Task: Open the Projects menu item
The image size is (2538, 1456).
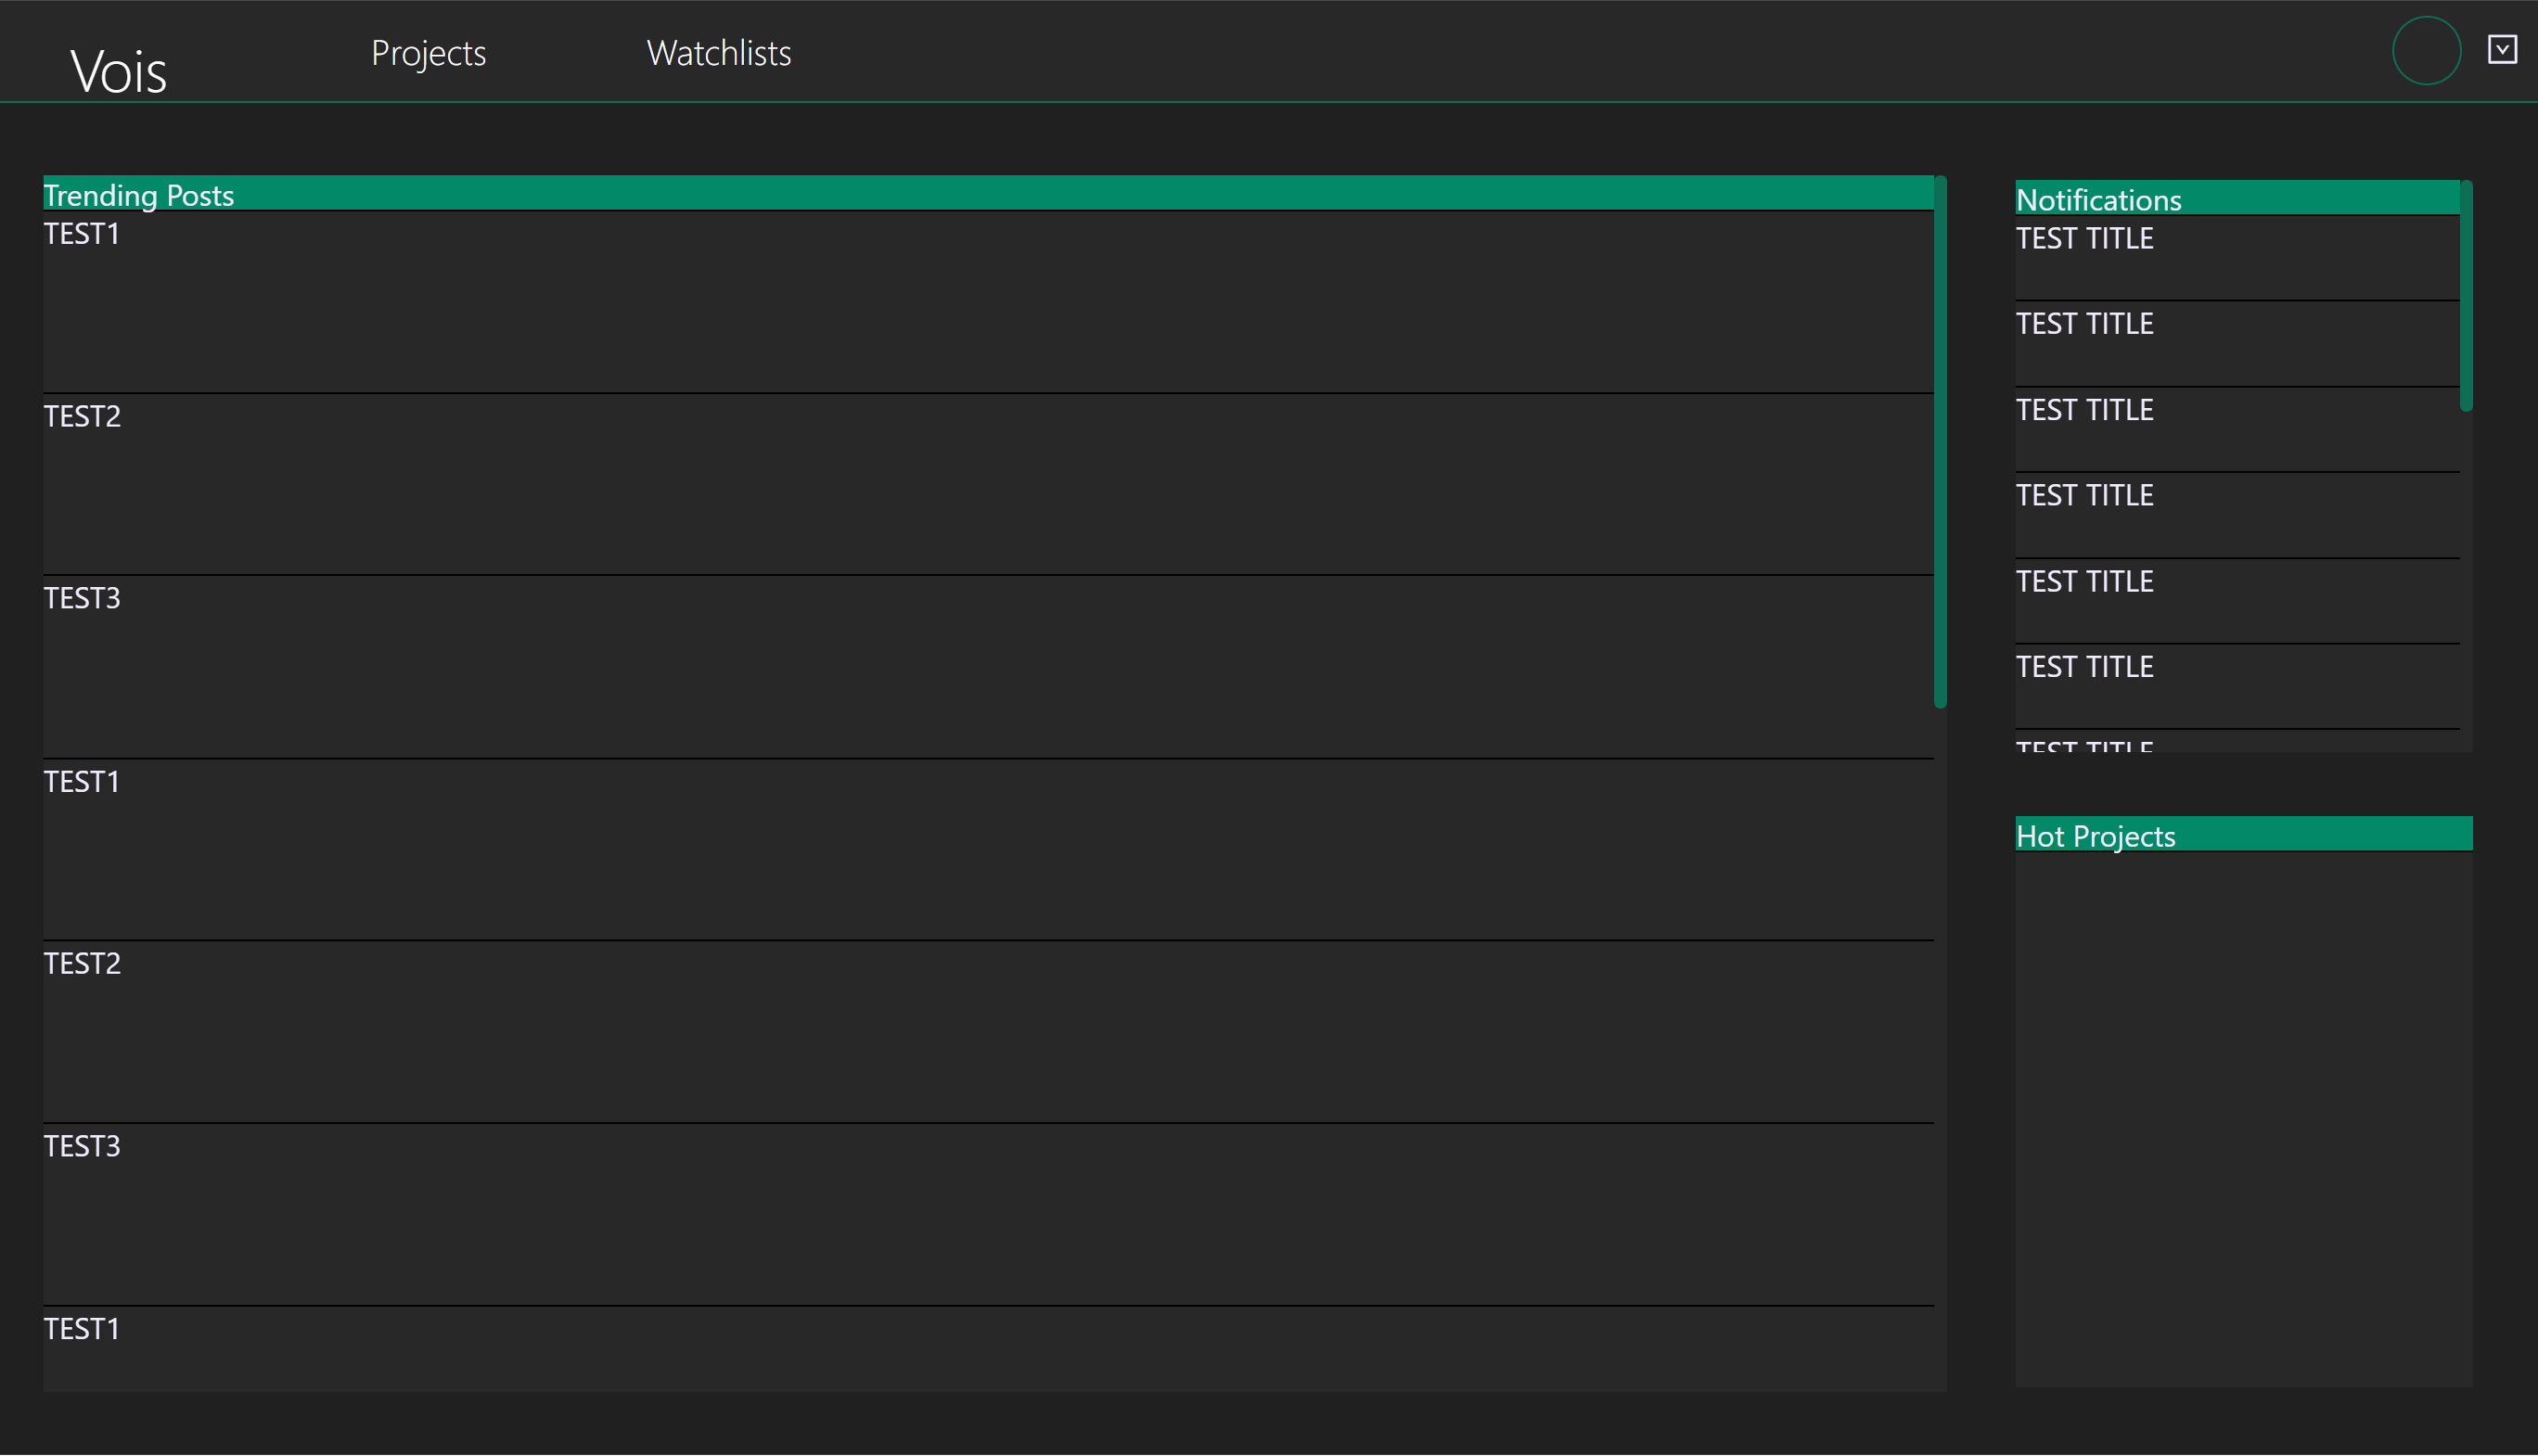Action: (x=428, y=53)
